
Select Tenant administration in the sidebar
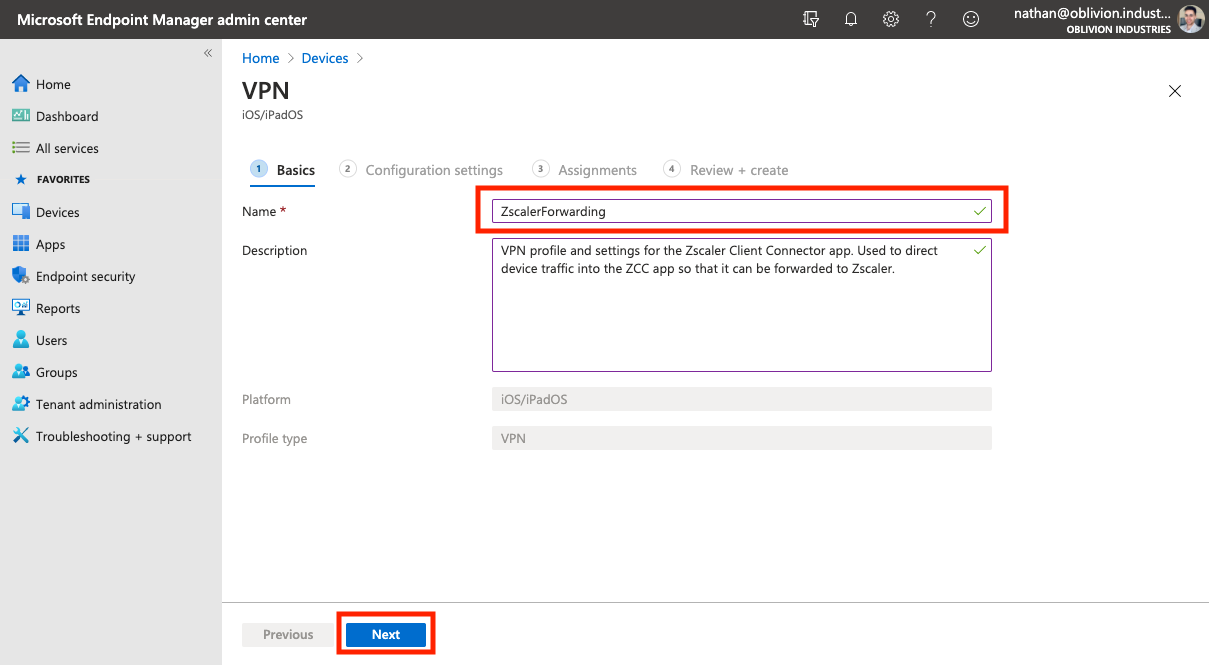click(x=98, y=404)
